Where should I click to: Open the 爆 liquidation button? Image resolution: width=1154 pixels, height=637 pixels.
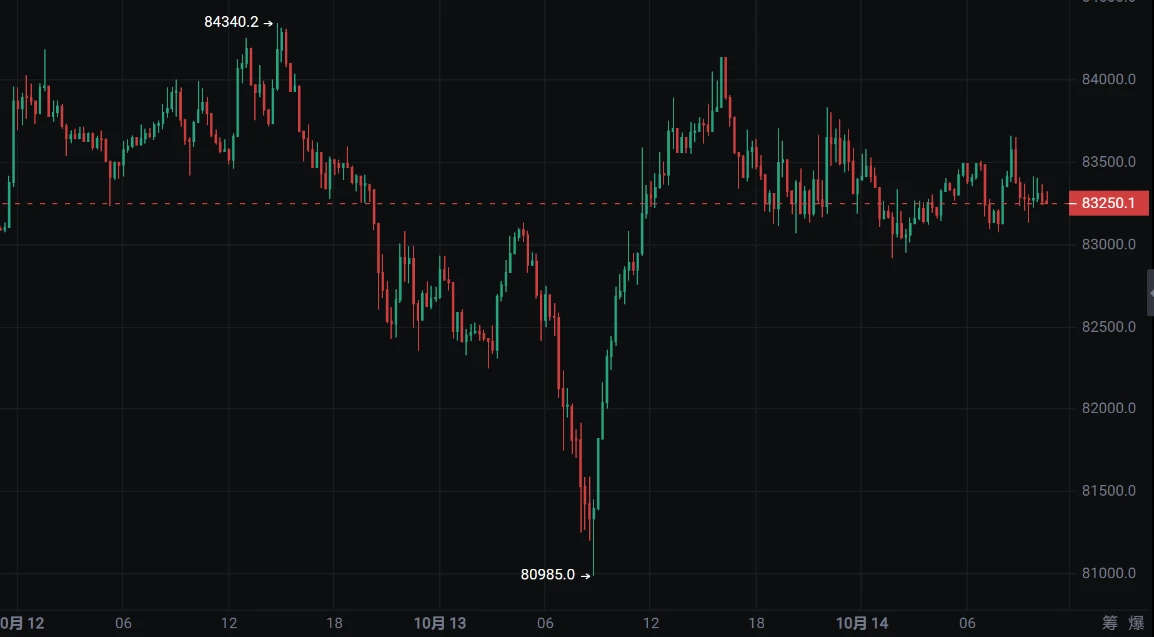pos(1136,623)
